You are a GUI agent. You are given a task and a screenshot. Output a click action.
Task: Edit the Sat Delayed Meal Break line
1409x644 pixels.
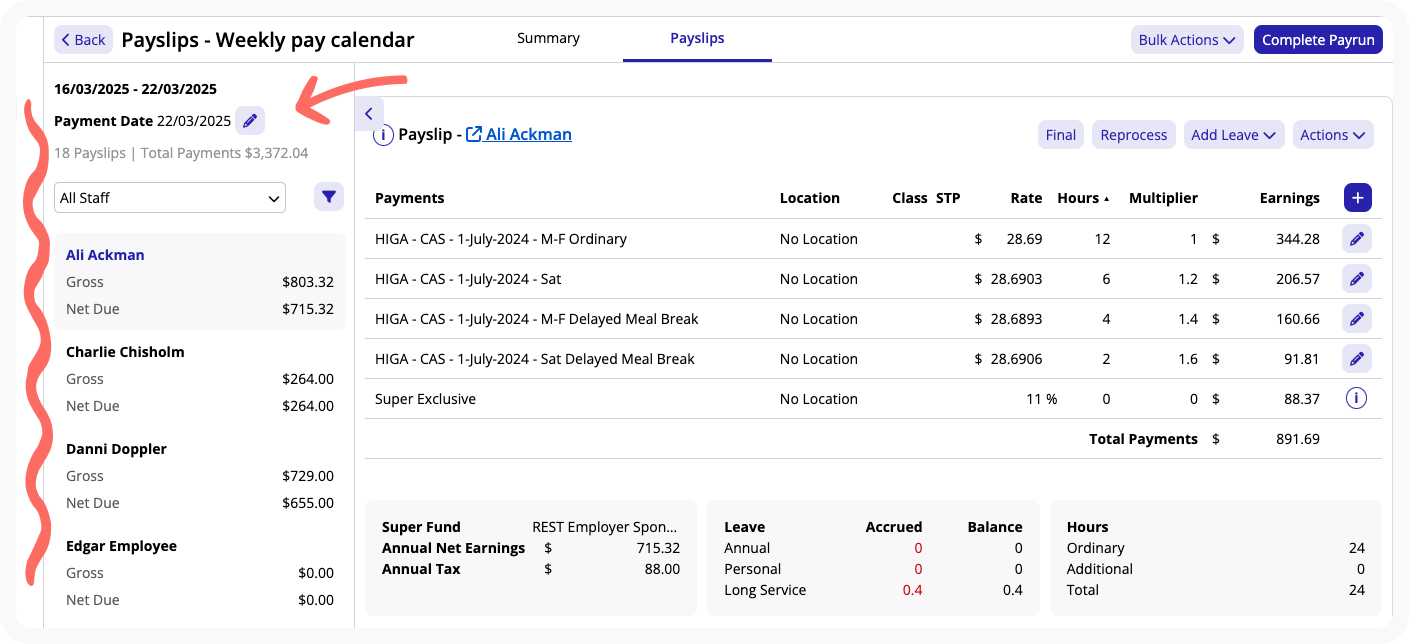pos(1356,359)
